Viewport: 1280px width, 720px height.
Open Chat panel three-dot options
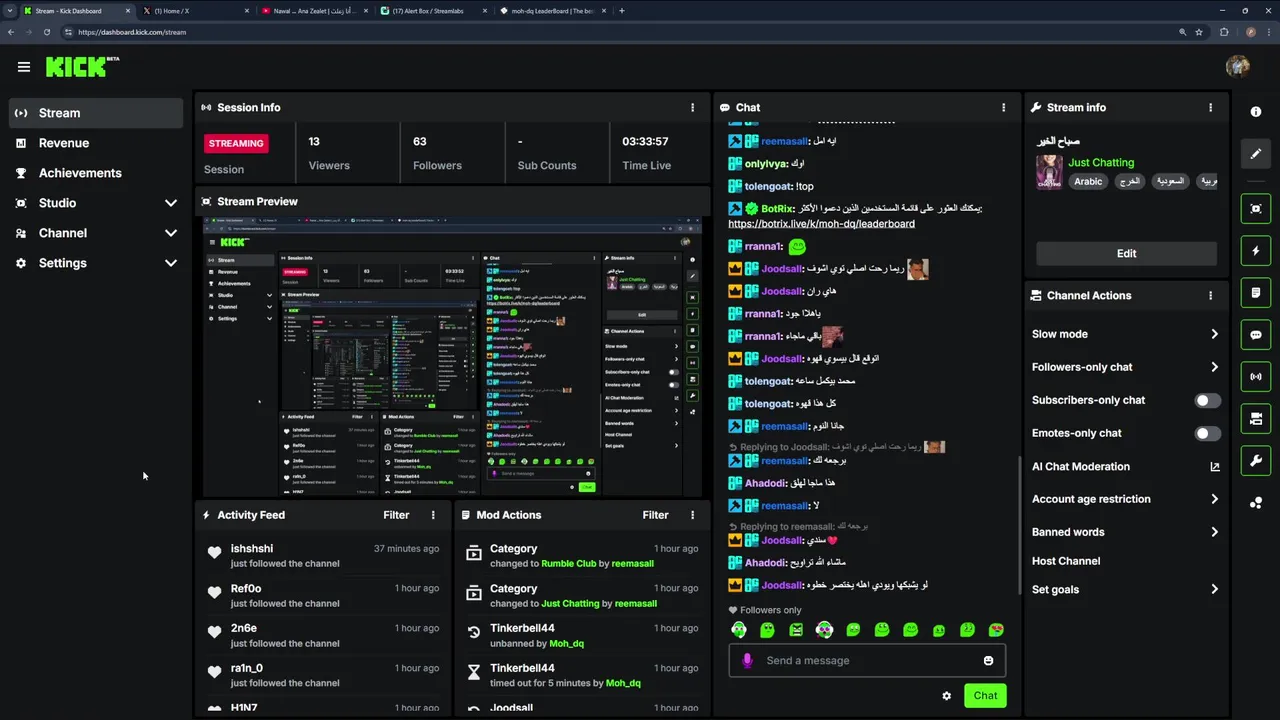1004,107
